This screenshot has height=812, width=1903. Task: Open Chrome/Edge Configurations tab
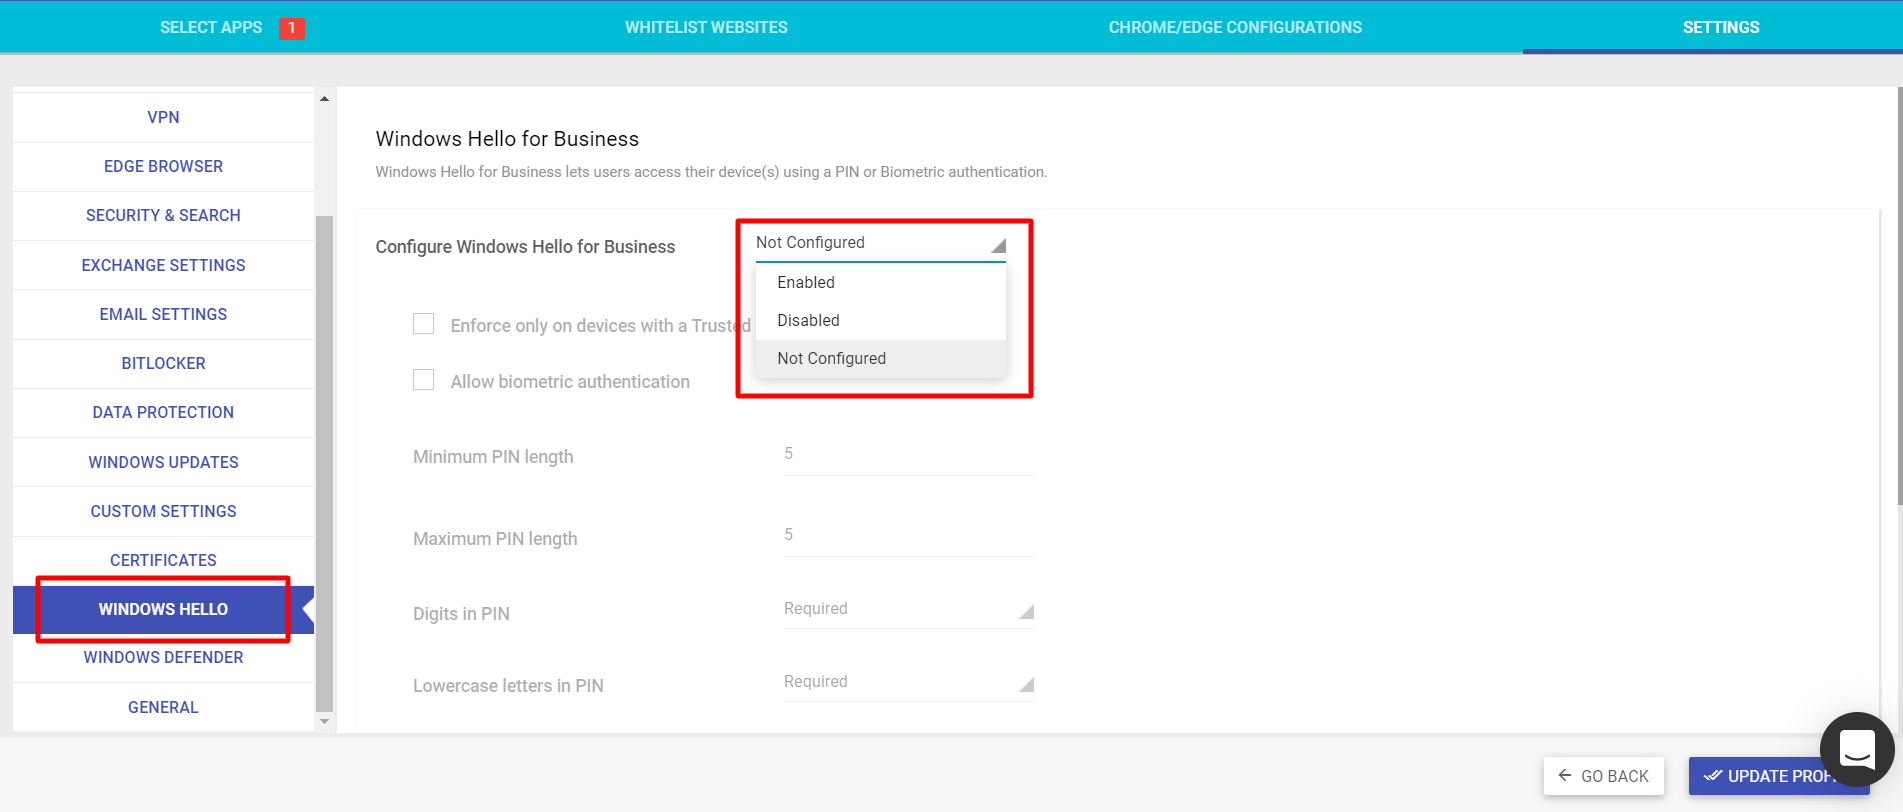pyautogui.click(x=1235, y=28)
